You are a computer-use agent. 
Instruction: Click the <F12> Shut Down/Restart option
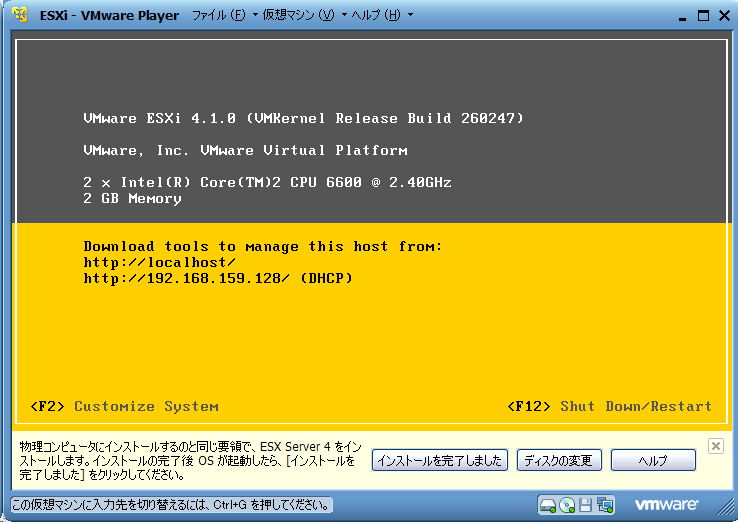pyautogui.click(x=610, y=406)
